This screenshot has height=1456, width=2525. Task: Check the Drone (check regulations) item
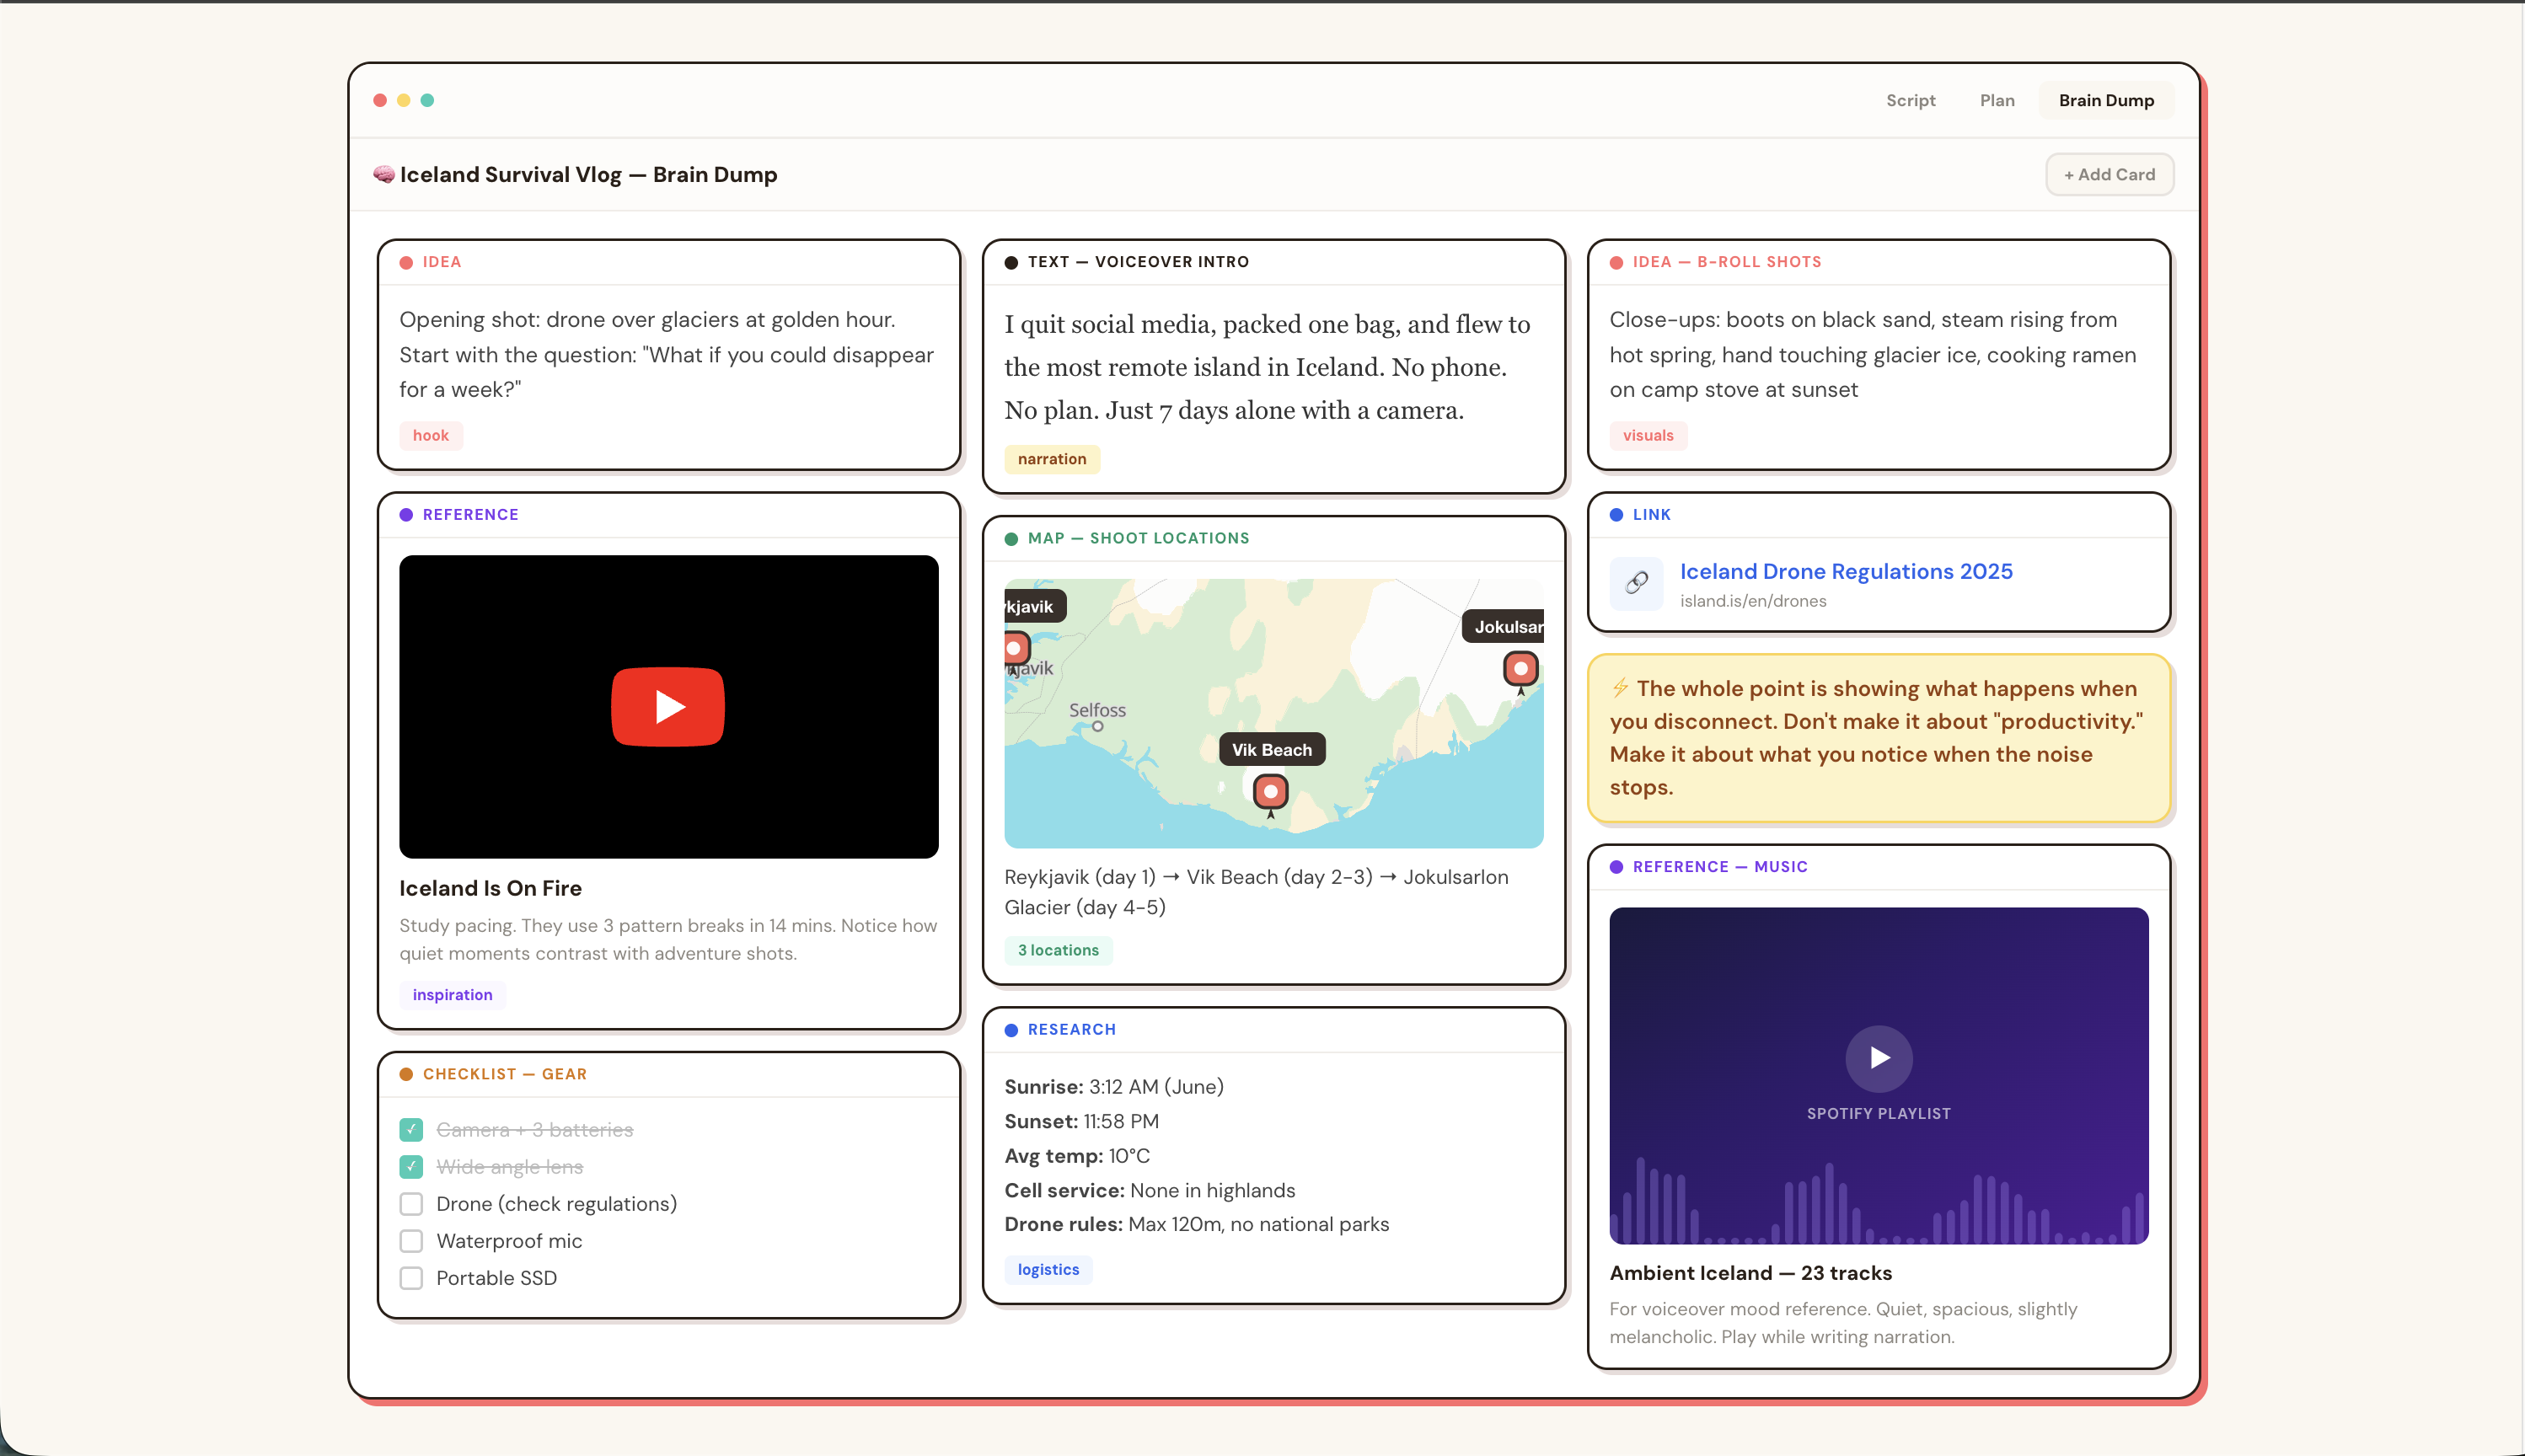(x=411, y=1203)
